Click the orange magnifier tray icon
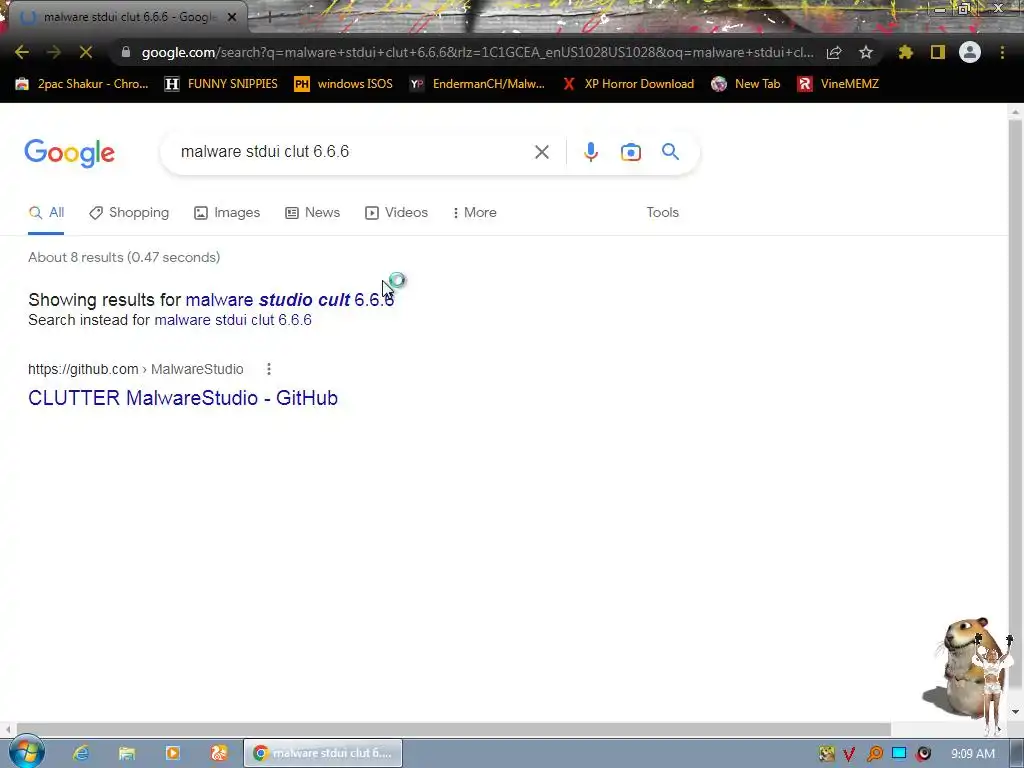The height and width of the screenshot is (768, 1024). pyautogui.click(x=874, y=754)
